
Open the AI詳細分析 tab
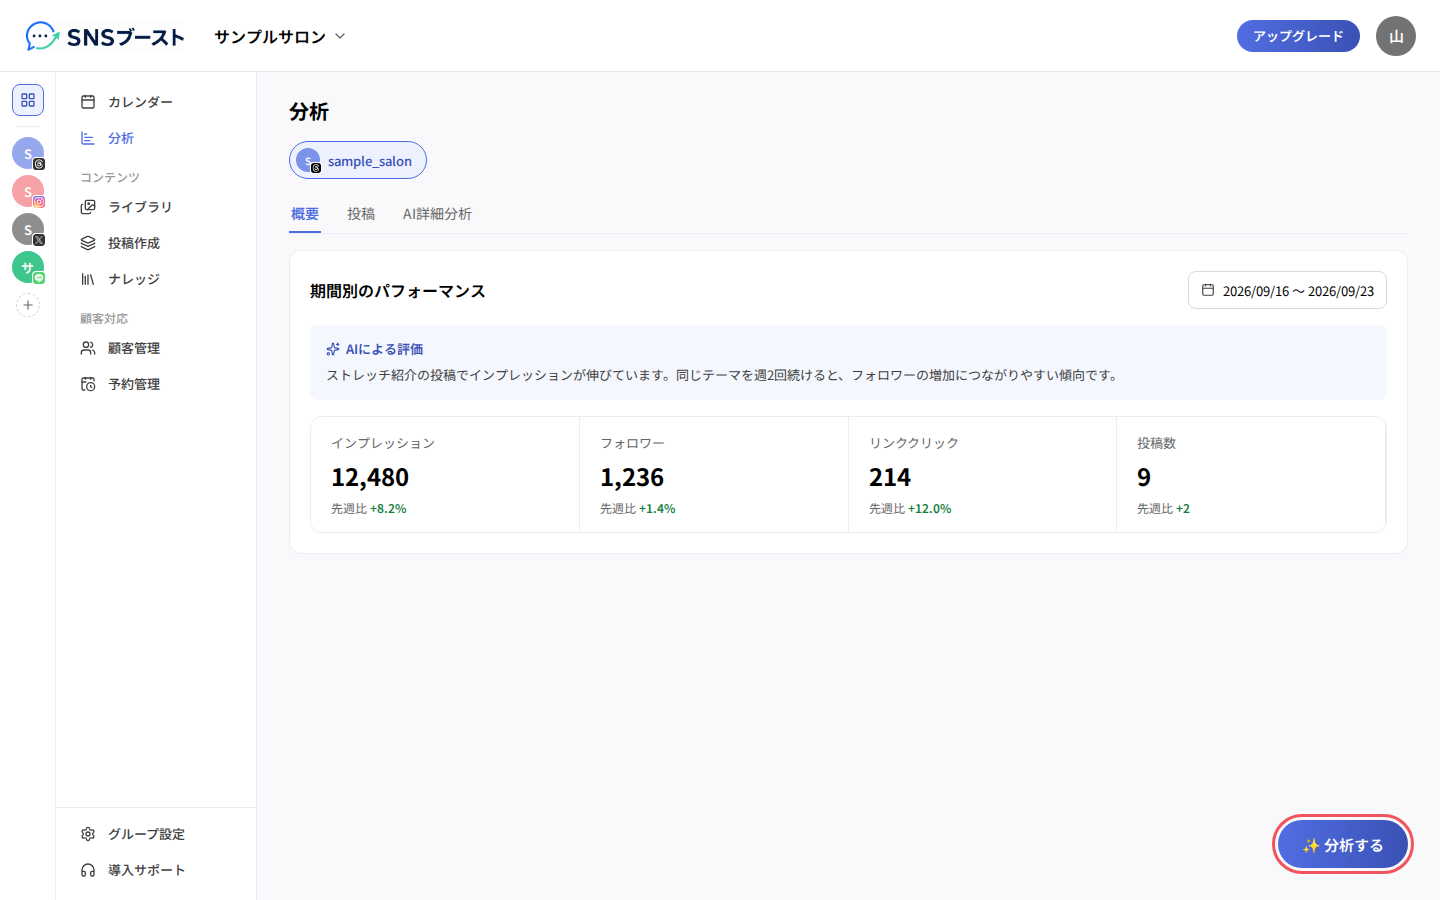(x=437, y=214)
